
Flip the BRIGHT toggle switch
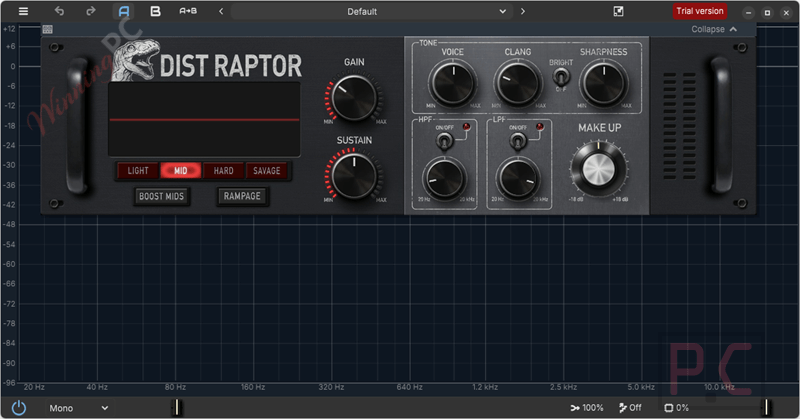561,78
